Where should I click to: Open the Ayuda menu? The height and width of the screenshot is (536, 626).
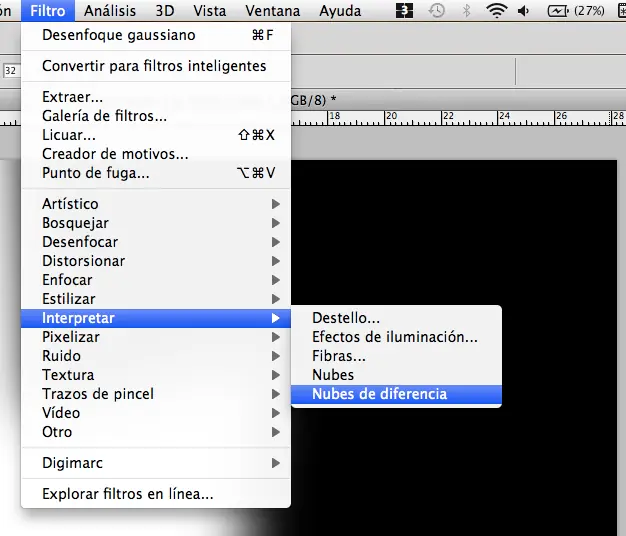(x=340, y=11)
